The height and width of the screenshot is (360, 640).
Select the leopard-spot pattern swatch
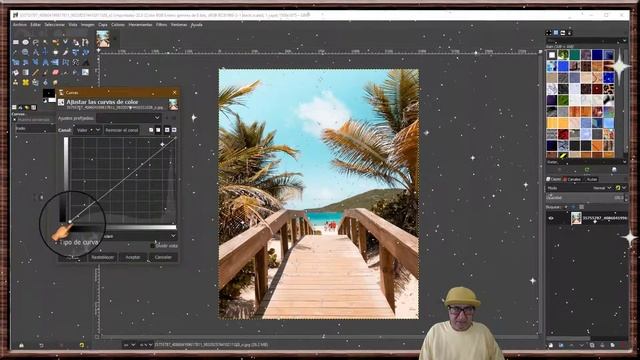[x=608, y=88]
